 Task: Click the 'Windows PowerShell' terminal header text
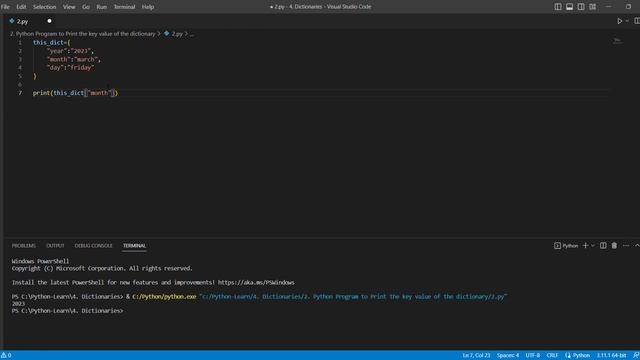click(40, 261)
